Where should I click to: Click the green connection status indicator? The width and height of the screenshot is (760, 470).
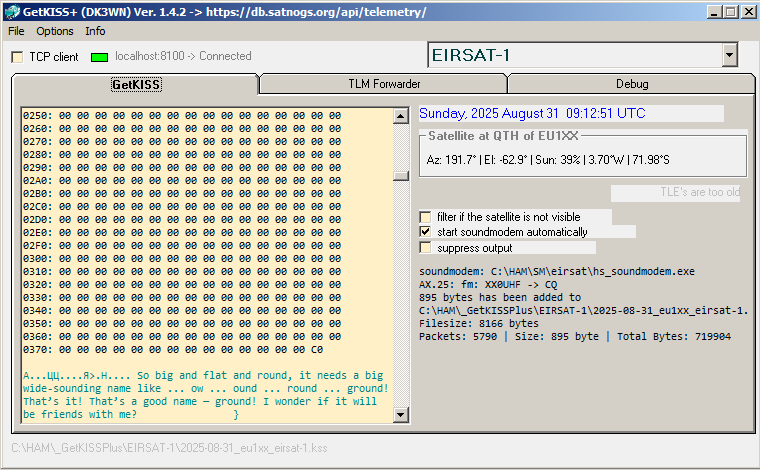point(99,58)
